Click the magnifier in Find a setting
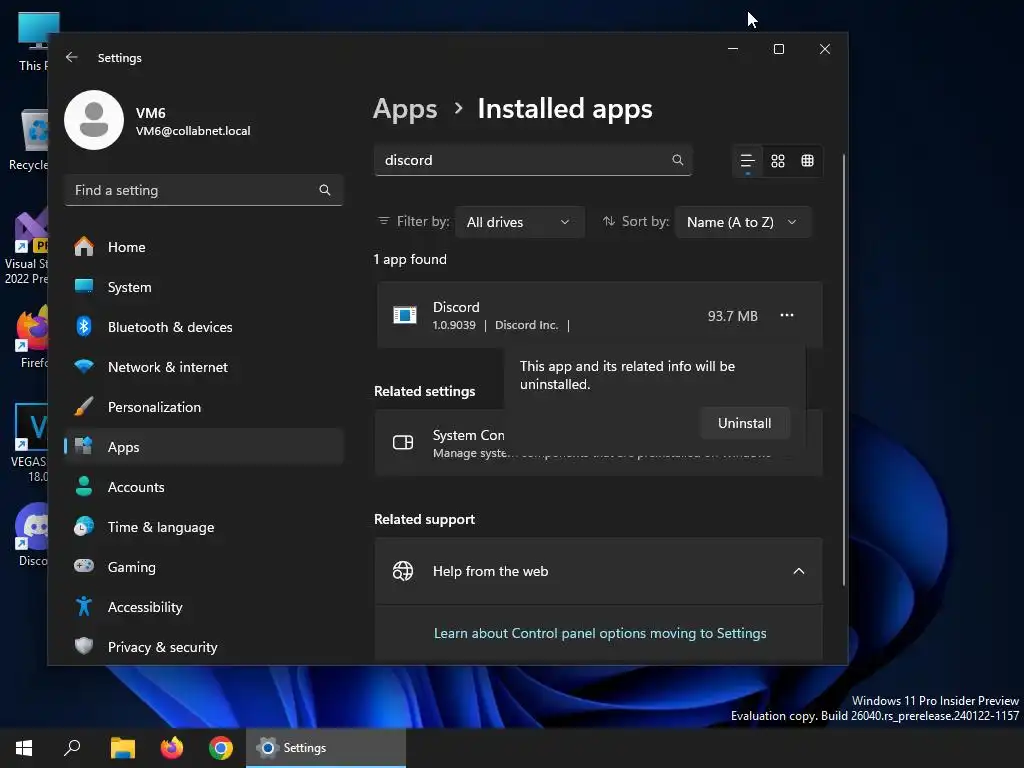Image resolution: width=1024 pixels, height=768 pixels. (325, 190)
